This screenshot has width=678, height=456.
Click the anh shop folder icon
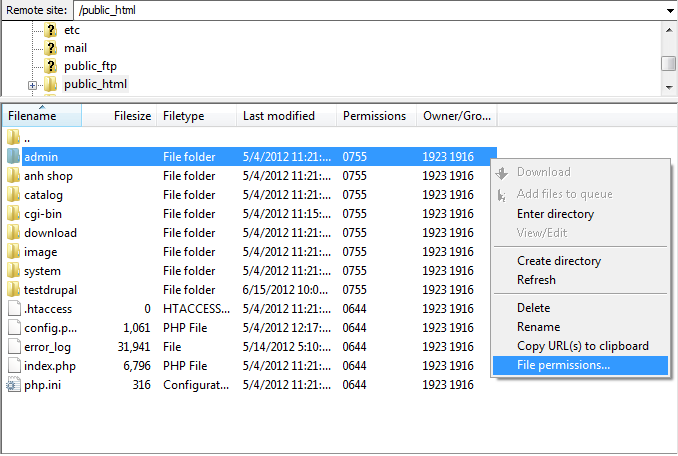point(13,175)
